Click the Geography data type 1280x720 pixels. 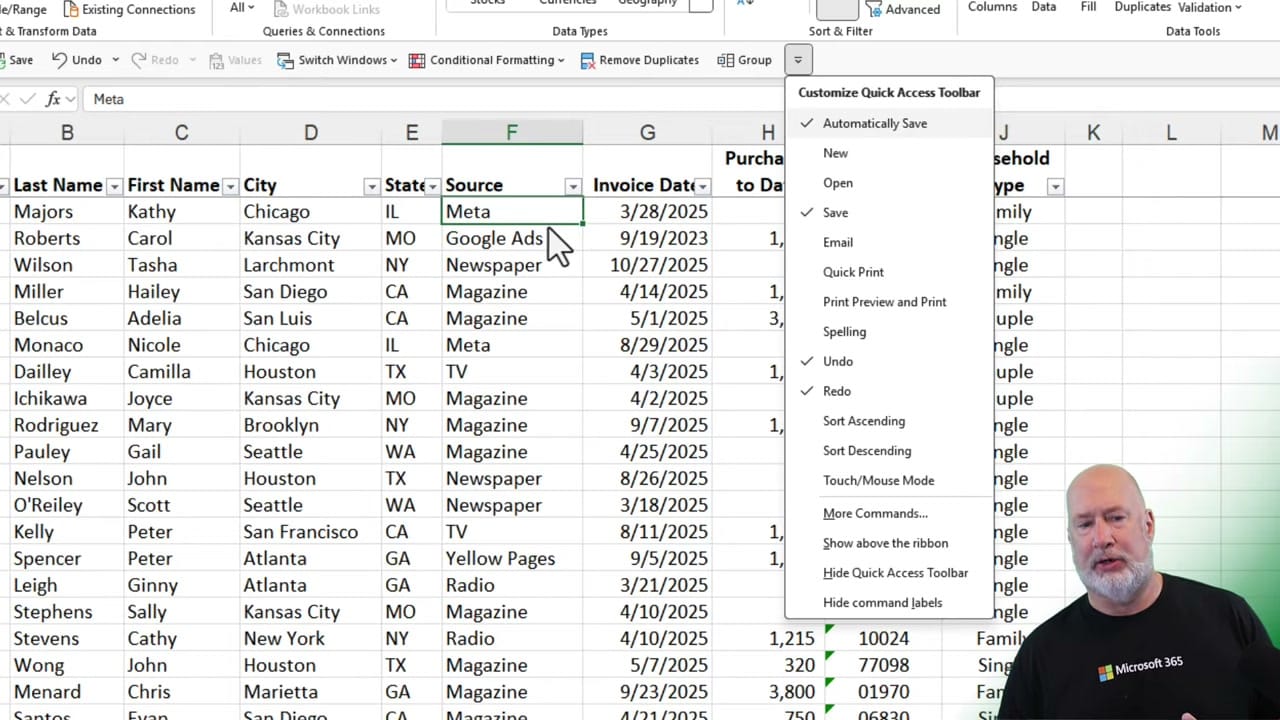click(x=647, y=3)
